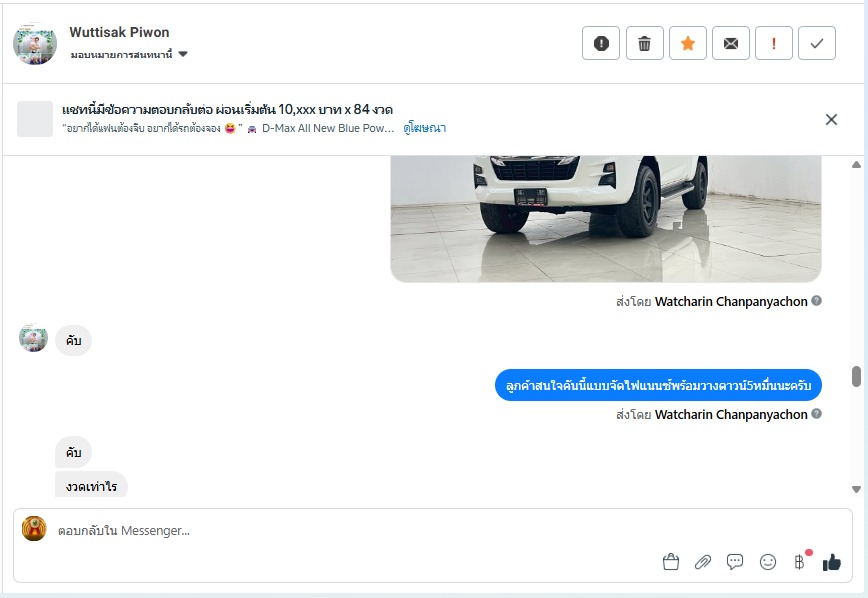Mark conversation done with checkmark
This screenshot has height=598, width=868.
click(x=817, y=43)
